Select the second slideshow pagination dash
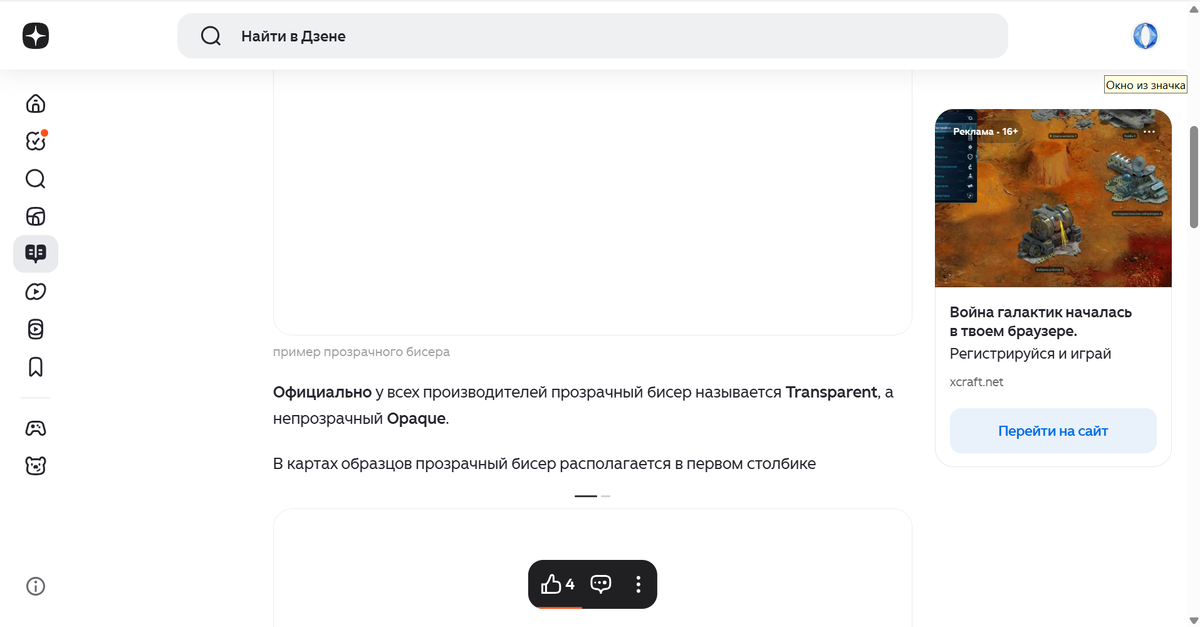 [x=604, y=495]
